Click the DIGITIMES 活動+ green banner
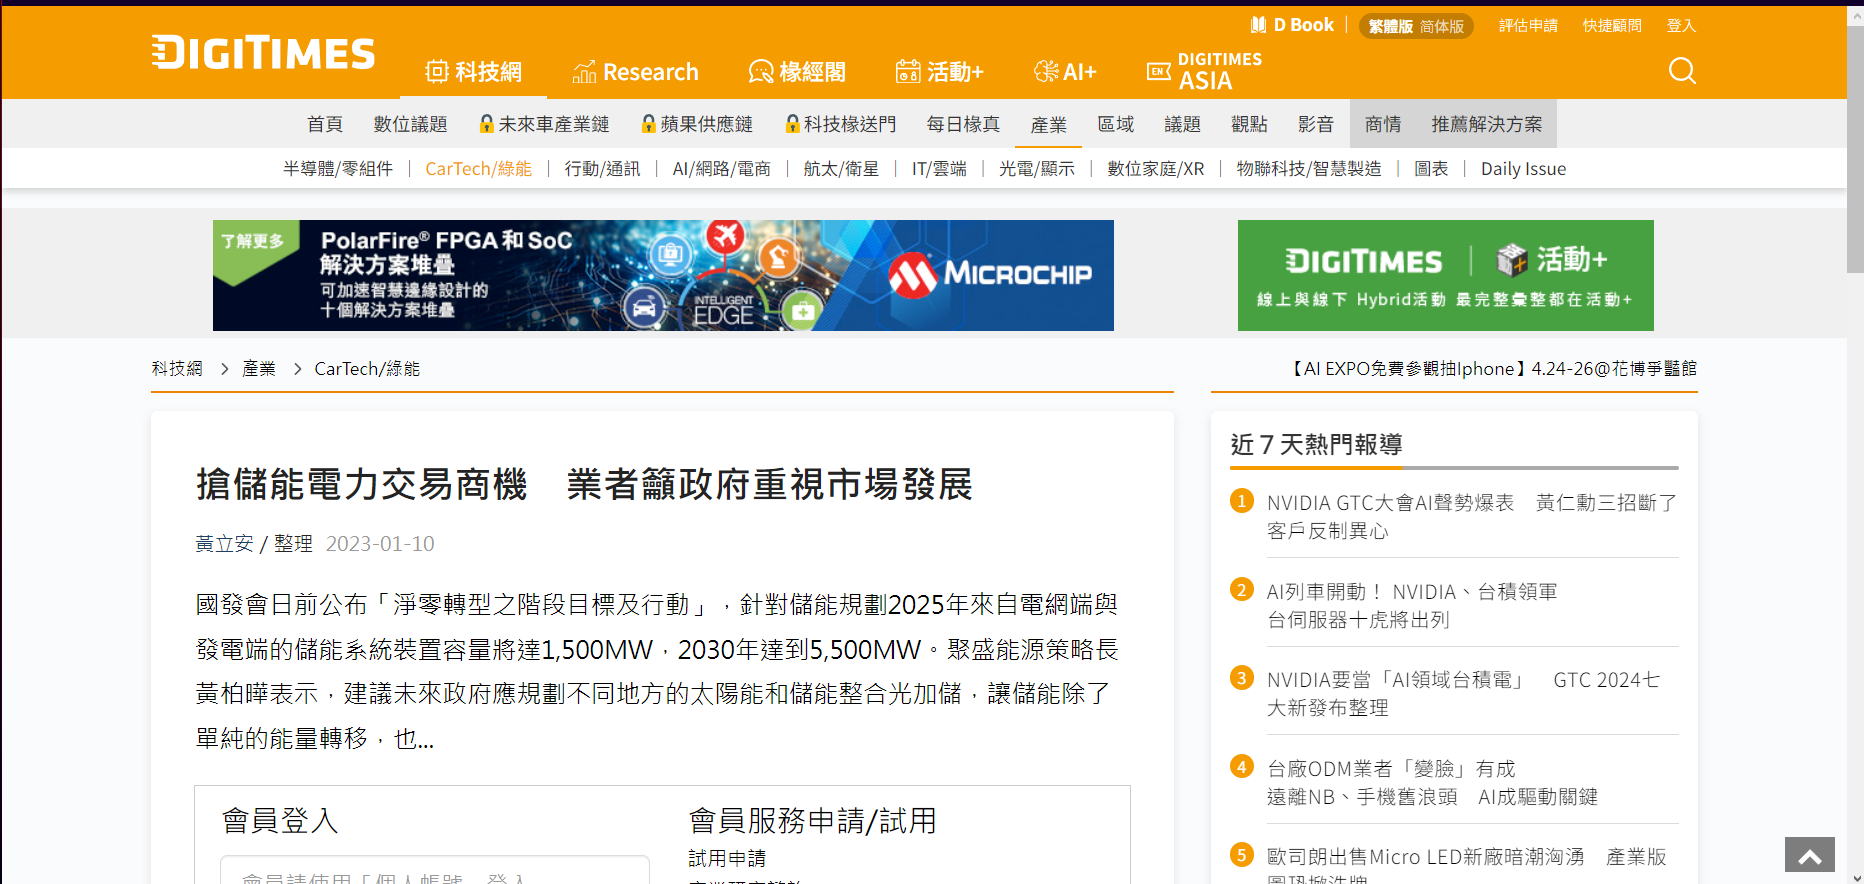The height and width of the screenshot is (884, 1864). pos(1445,275)
